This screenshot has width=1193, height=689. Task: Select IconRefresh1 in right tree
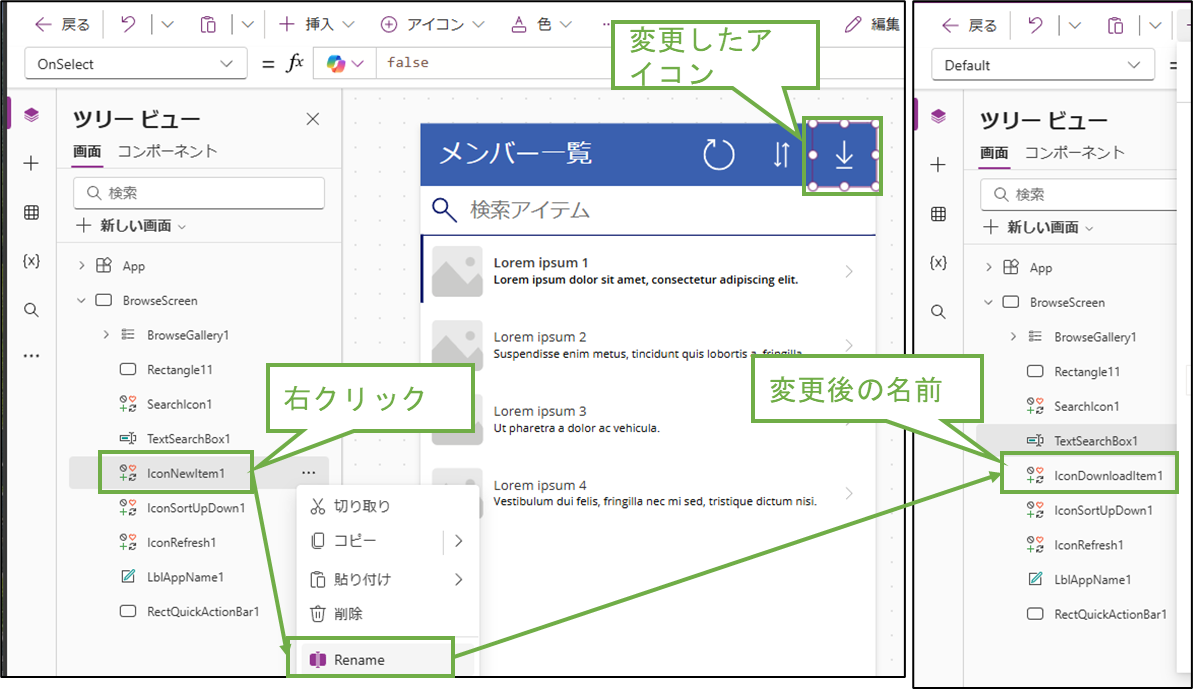point(1088,545)
